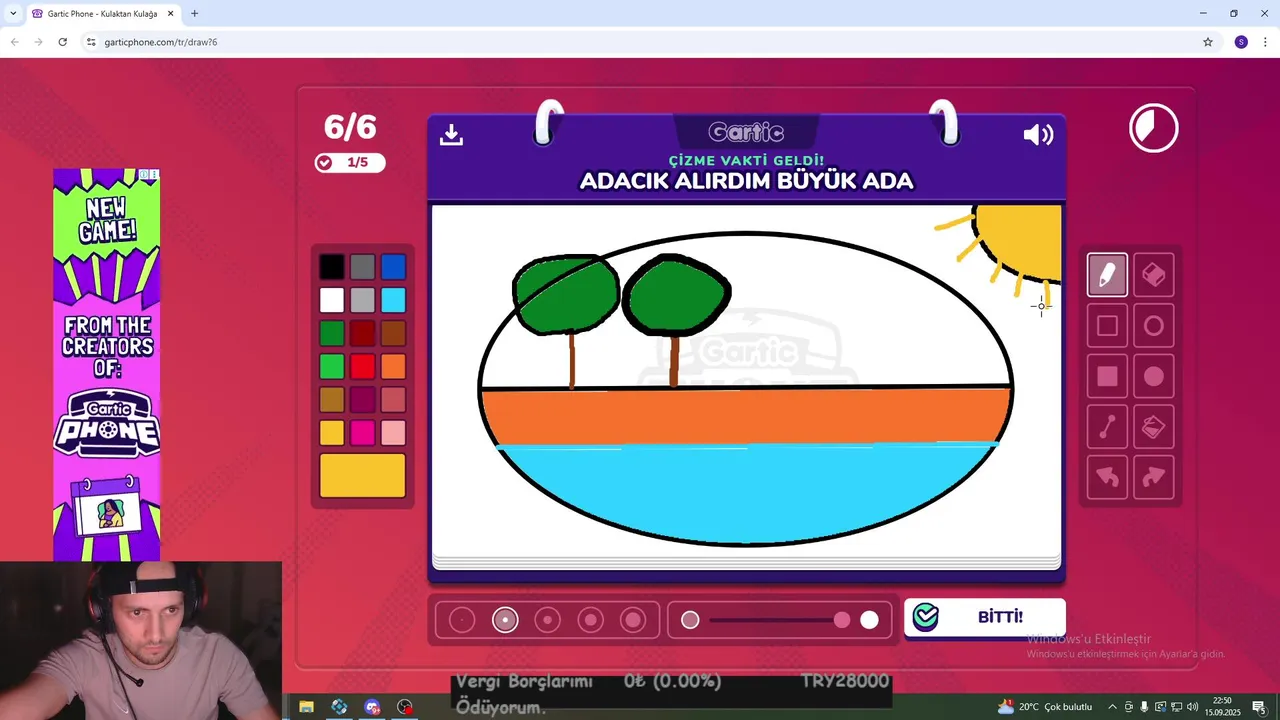Show hidden system tray icons
Image resolution: width=1280 pixels, height=720 pixels.
click(1112, 707)
